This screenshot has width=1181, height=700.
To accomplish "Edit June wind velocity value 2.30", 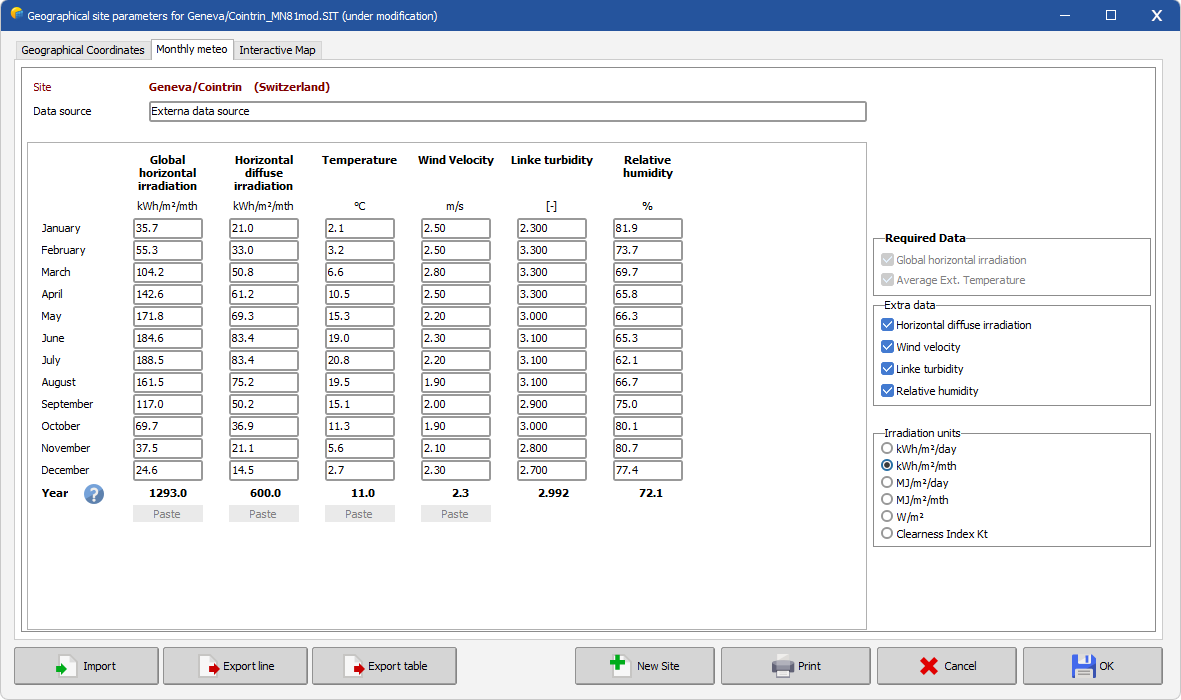I will click(455, 338).
